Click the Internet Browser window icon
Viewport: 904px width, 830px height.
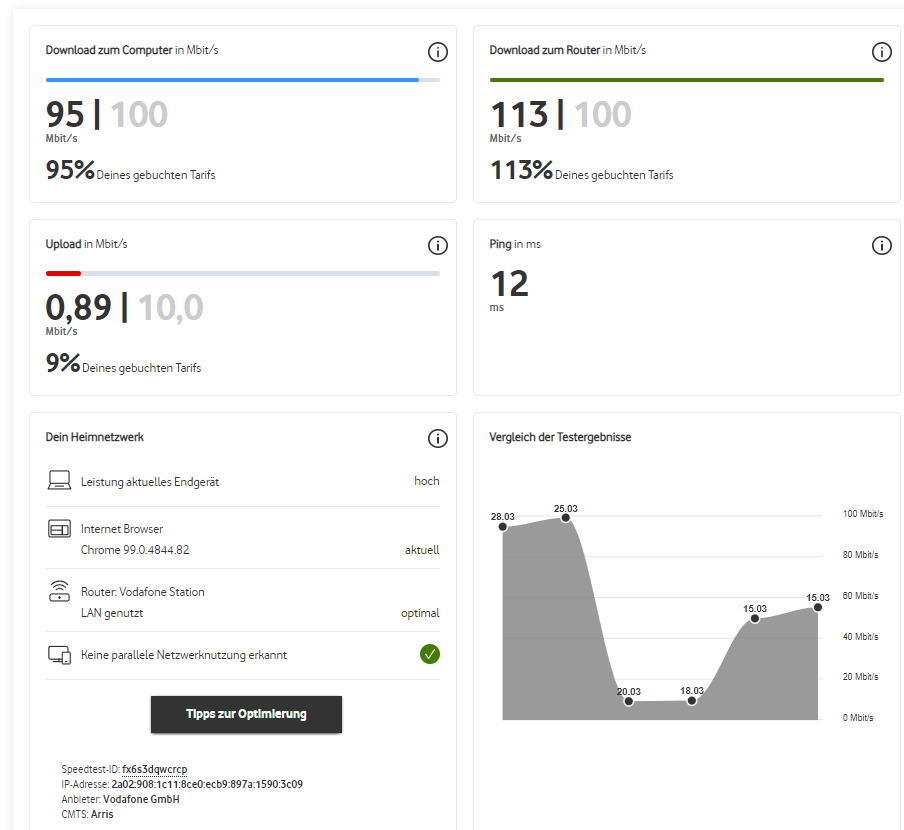click(x=59, y=529)
